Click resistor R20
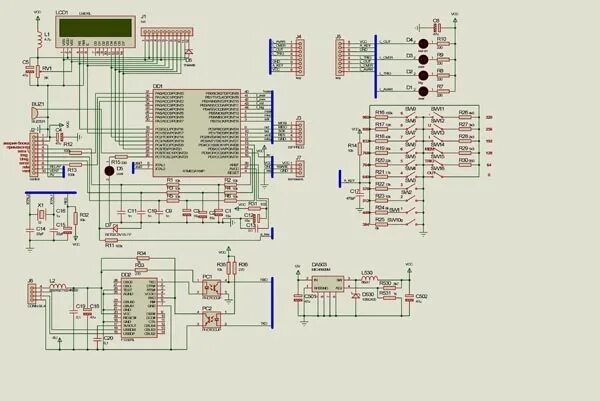This screenshot has width=600, height=401. [382, 165]
